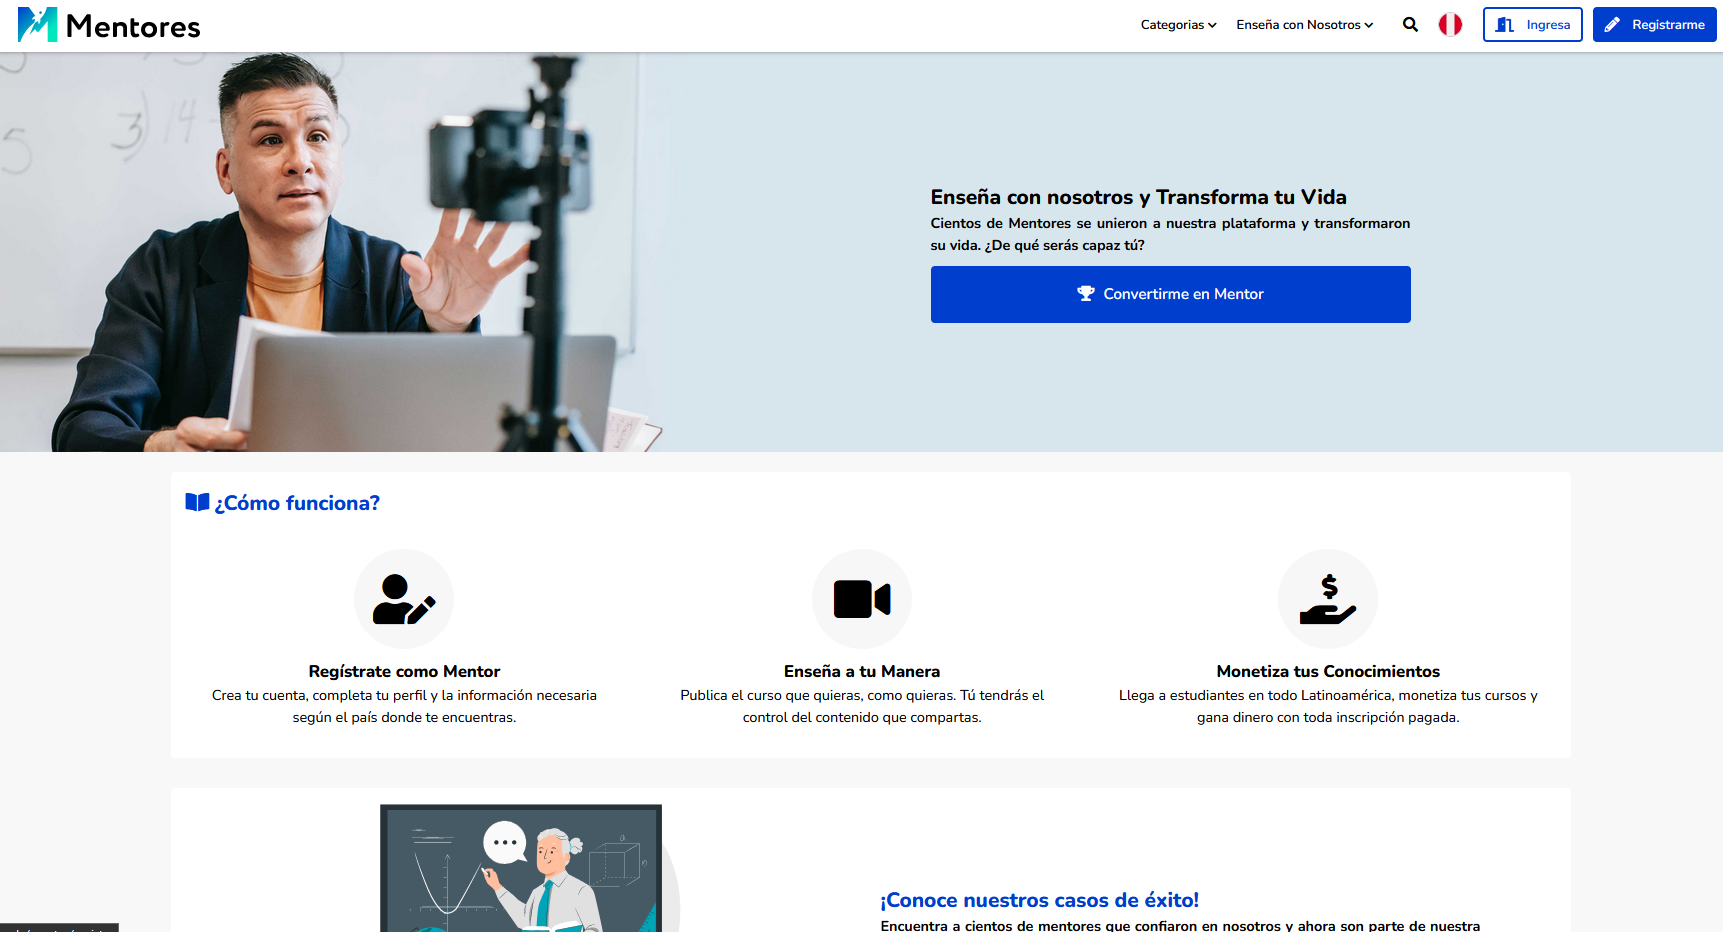Click the video camera icon above Enseña a tu Manera
Screen dimensions: 1723x932
click(x=862, y=599)
